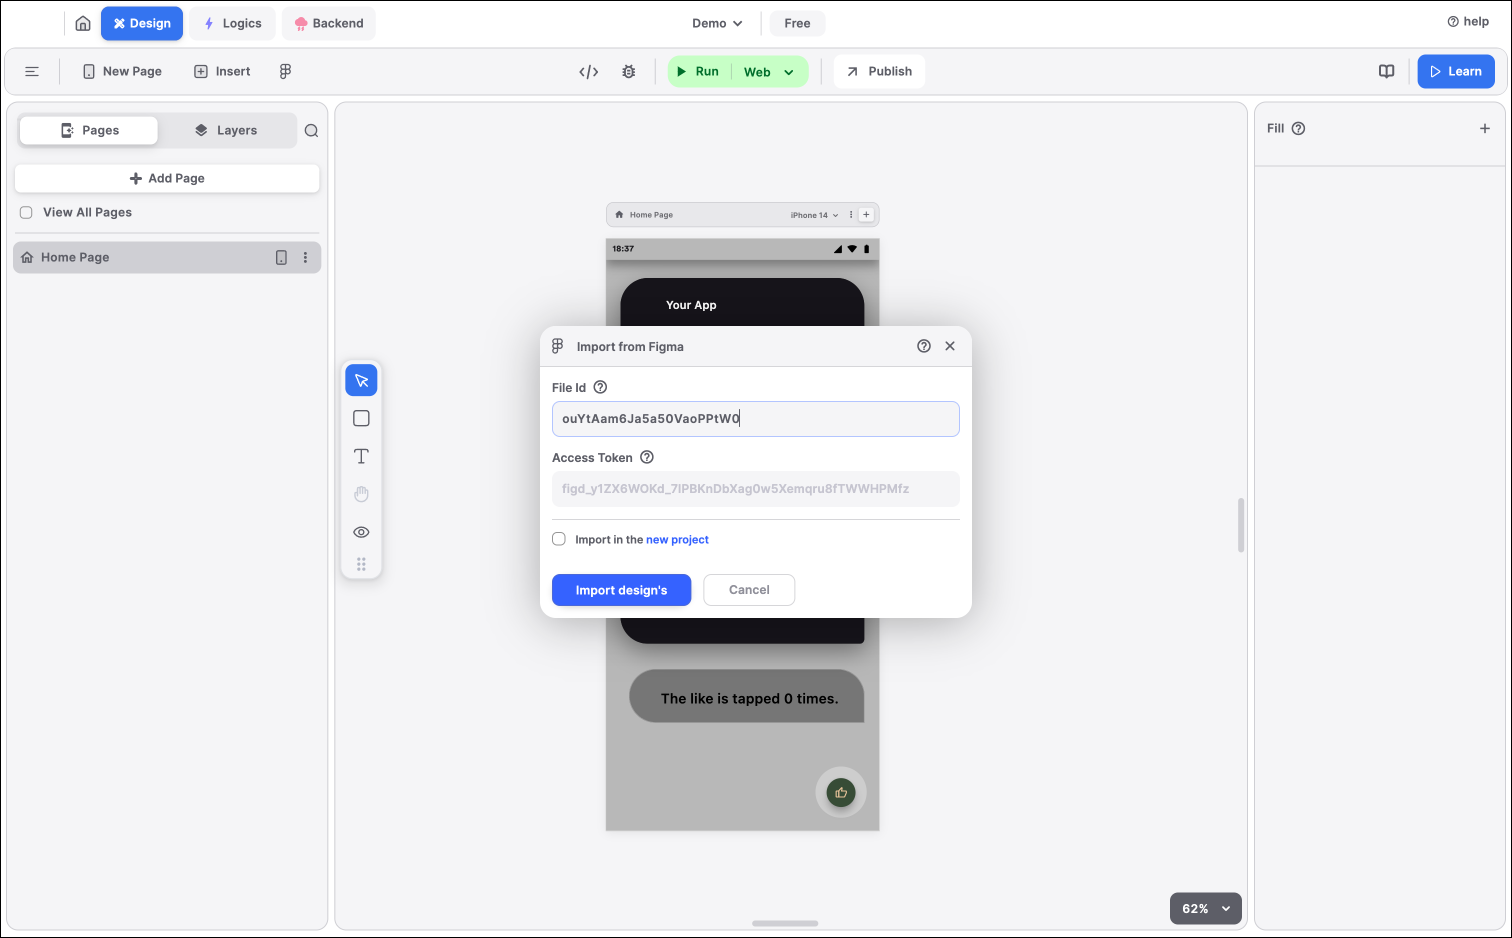
Task: Open the hamburger menu icon
Action: 32,71
